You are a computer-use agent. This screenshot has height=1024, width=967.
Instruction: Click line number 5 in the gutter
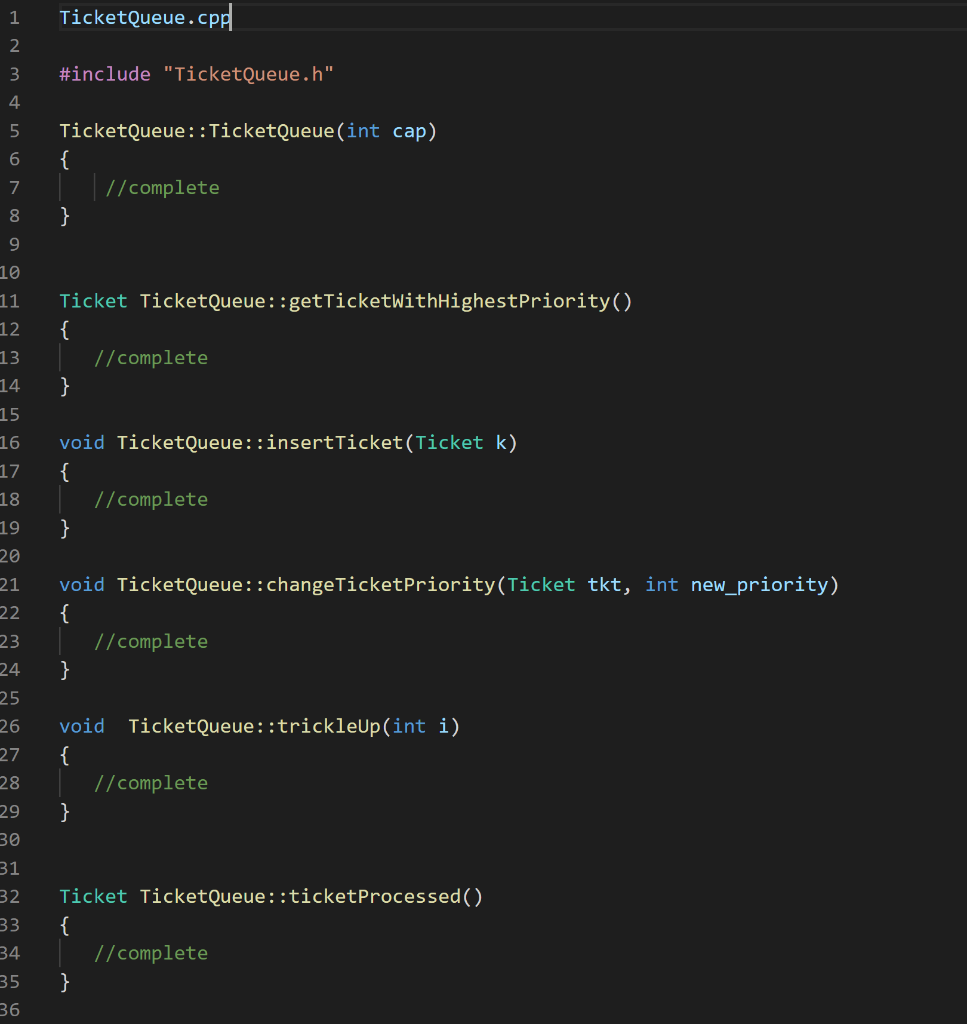coord(14,131)
